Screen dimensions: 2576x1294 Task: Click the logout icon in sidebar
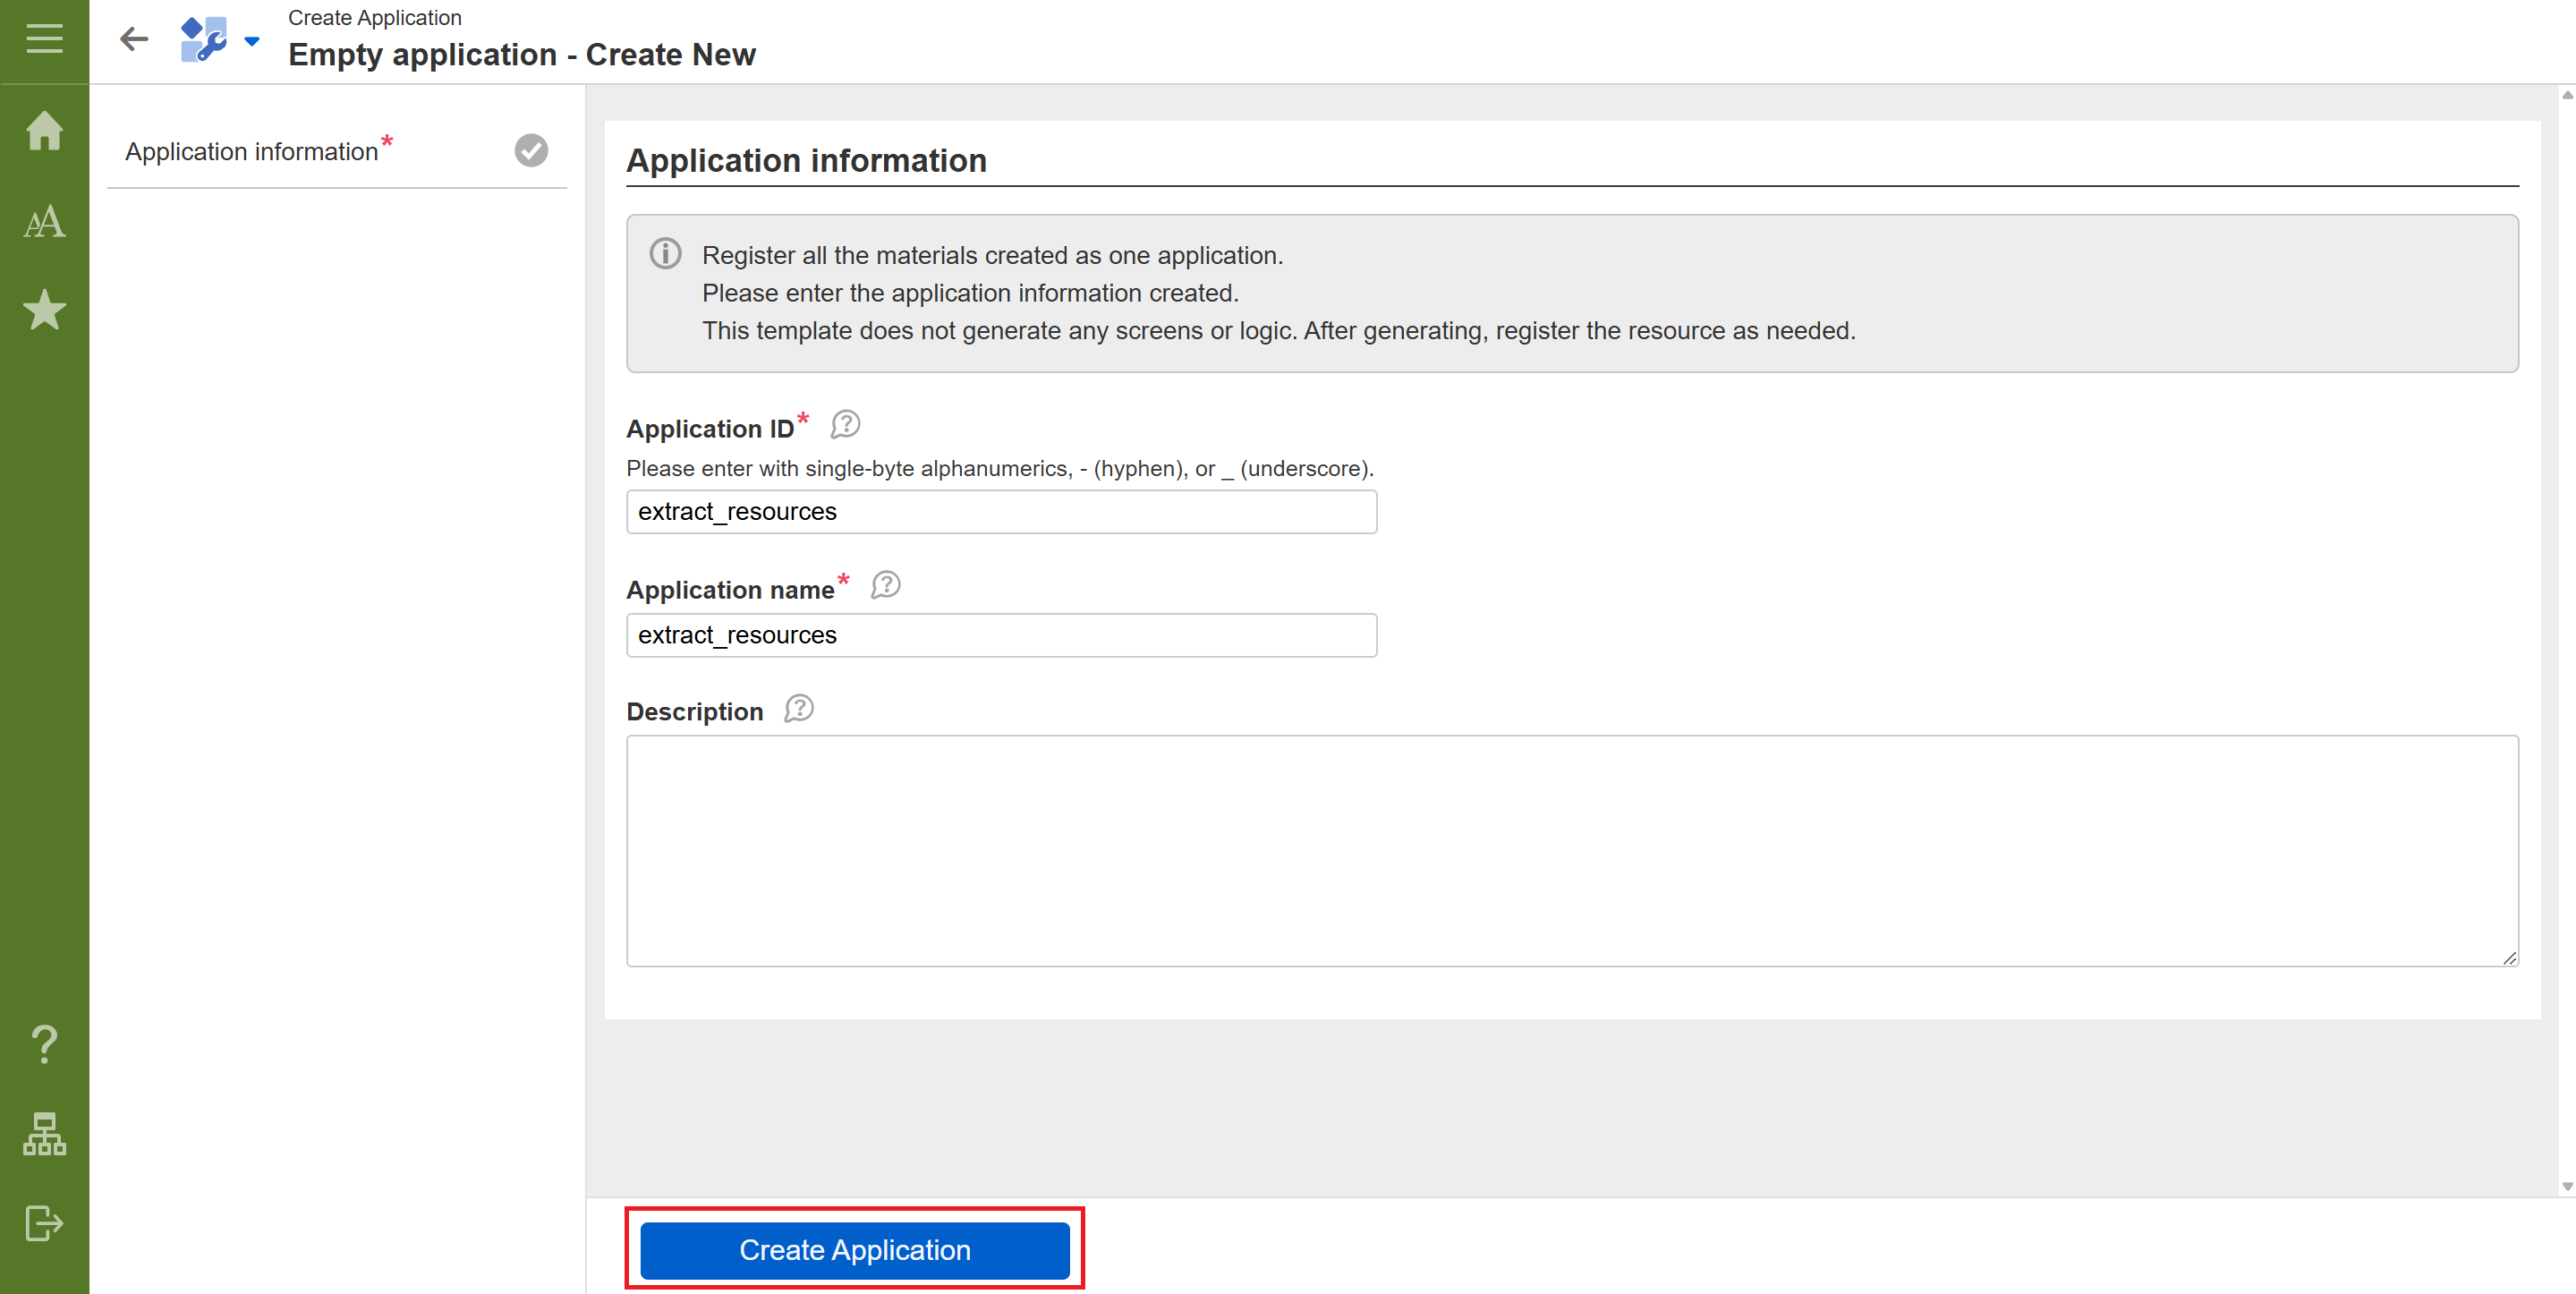point(44,1222)
